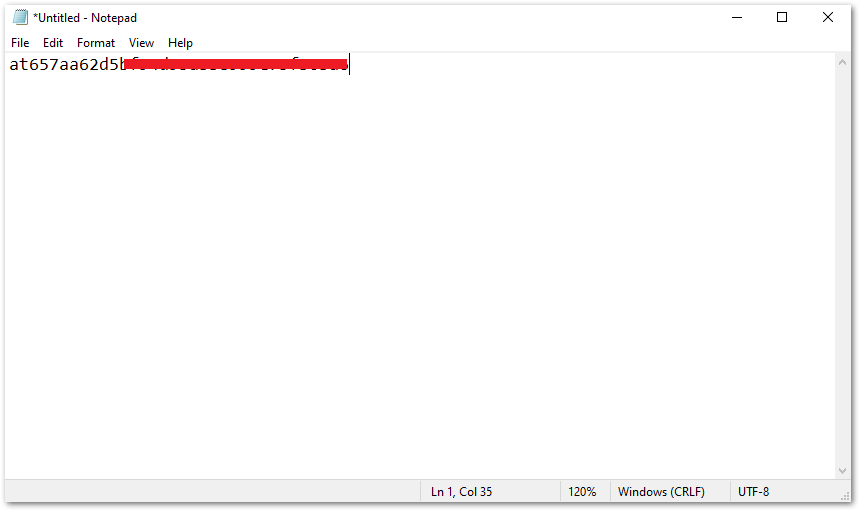Viewport: 860px width, 511px height.
Task: Click the resize grip in the status bar corner
Action: 845,496
